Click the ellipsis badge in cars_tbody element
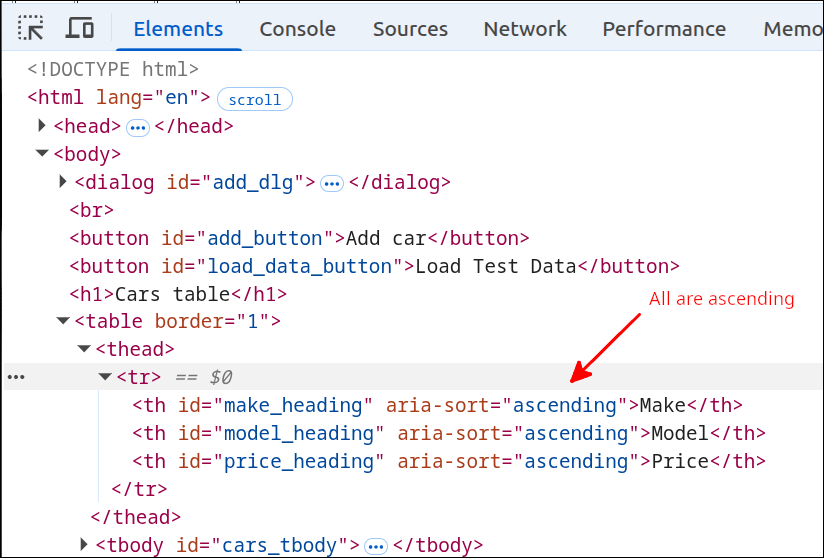 click(x=376, y=546)
